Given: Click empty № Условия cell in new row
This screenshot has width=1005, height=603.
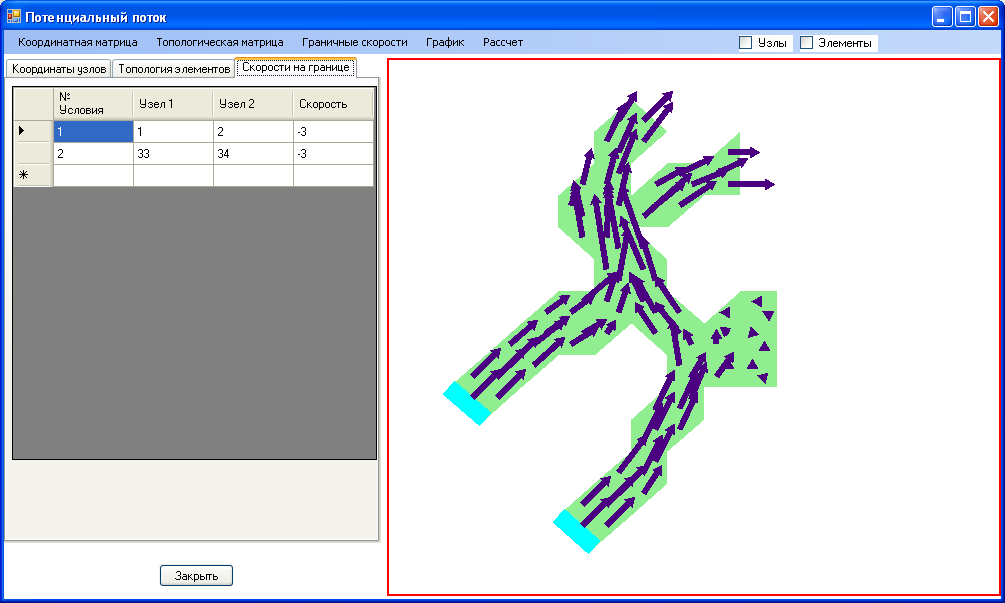Looking at the screenshot, I should [x=93, y=176].
